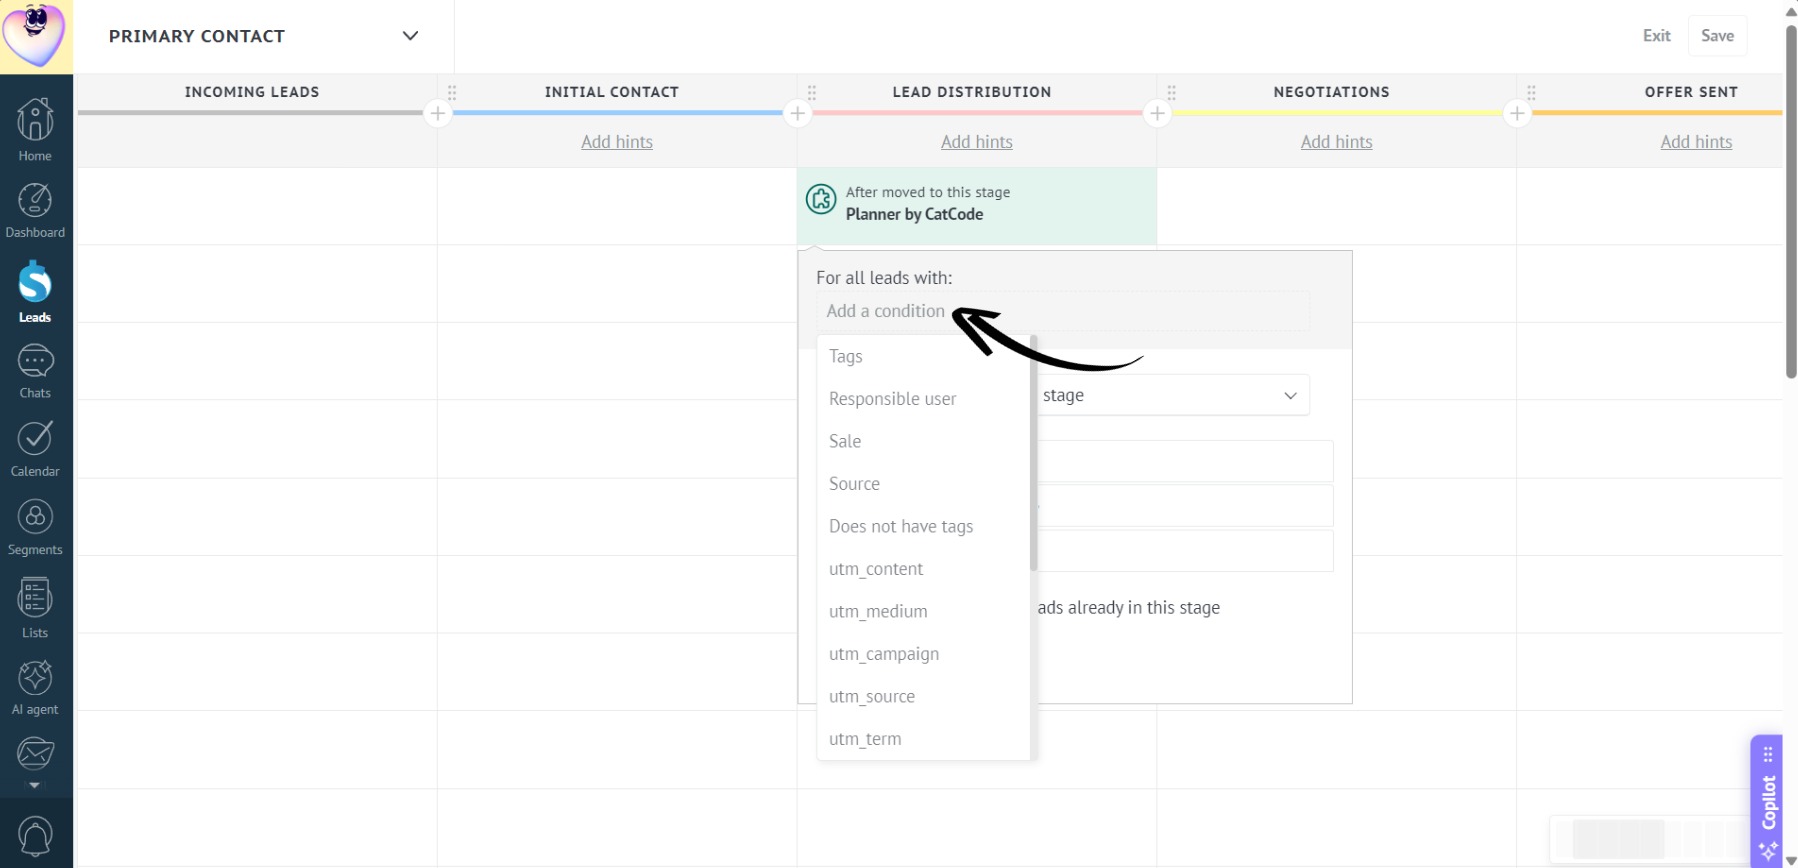
Task: Choose utm_campaign from condition list
Action: [884, 654]
